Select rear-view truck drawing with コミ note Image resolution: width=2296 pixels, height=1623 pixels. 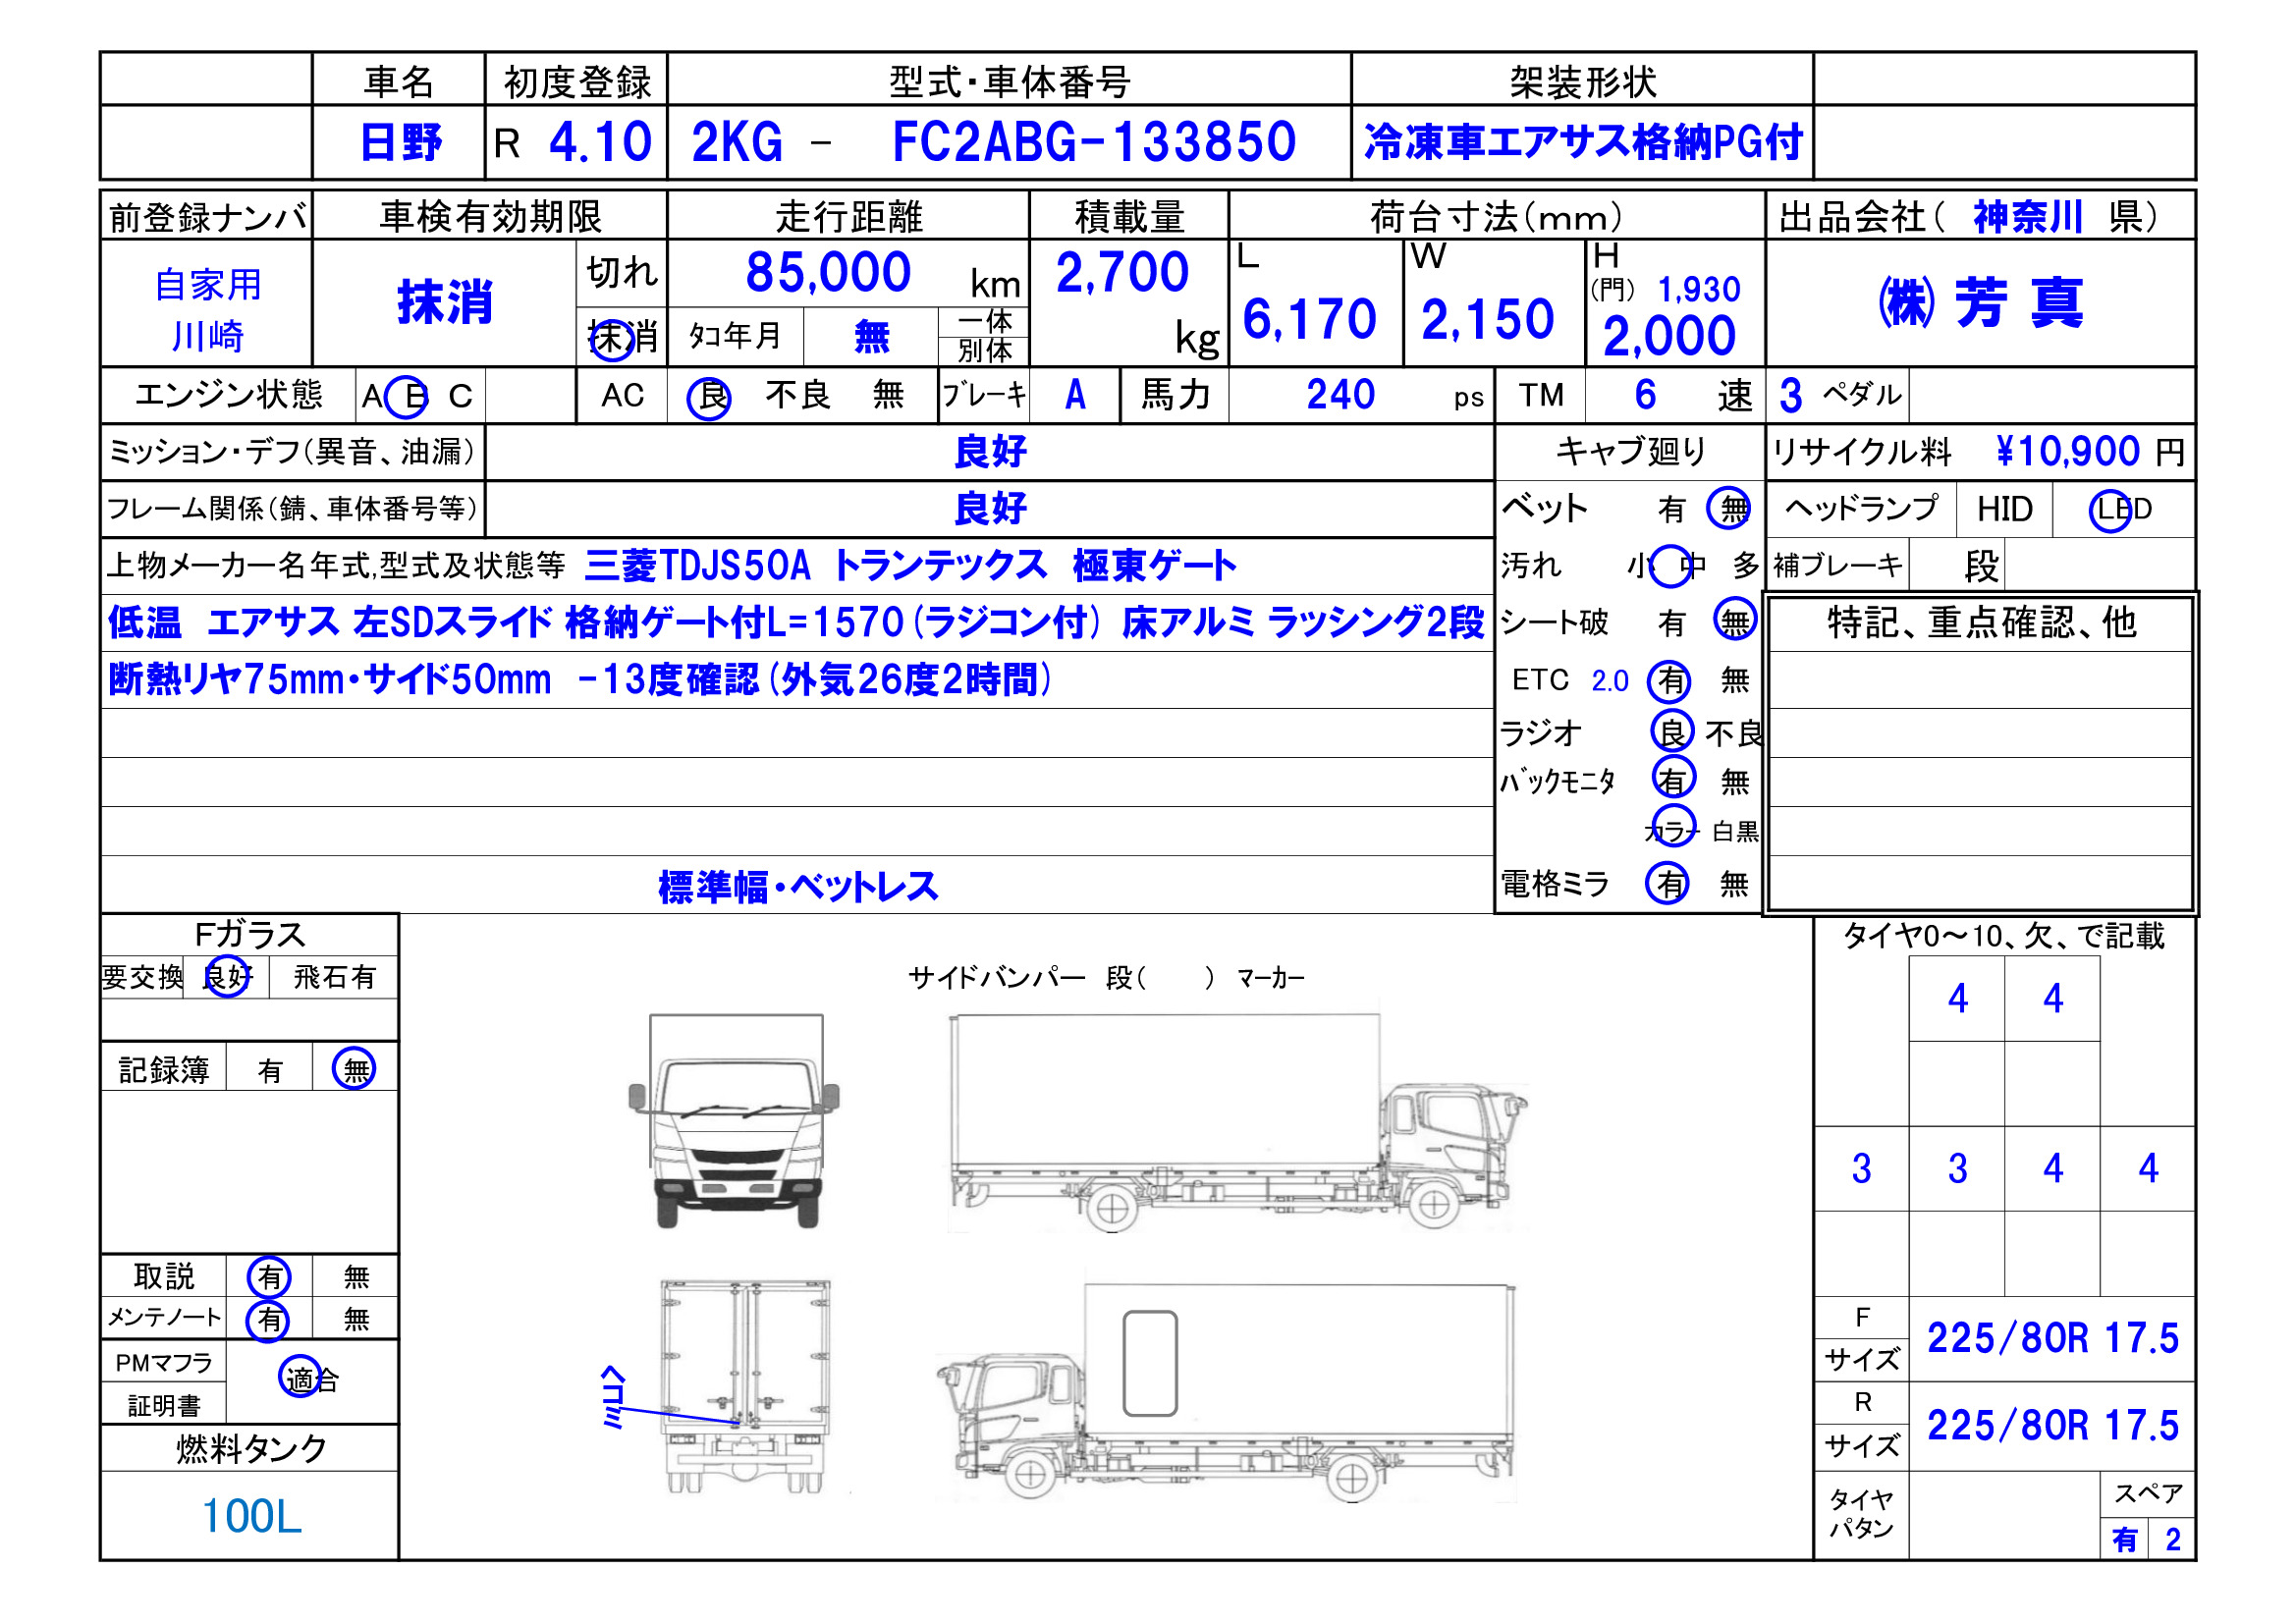[744, 1387]
